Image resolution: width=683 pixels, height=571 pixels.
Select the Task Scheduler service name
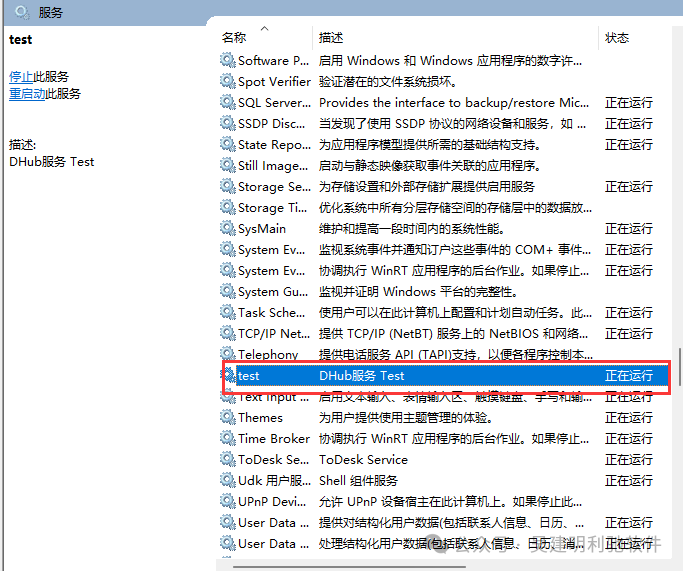(272, 312)
